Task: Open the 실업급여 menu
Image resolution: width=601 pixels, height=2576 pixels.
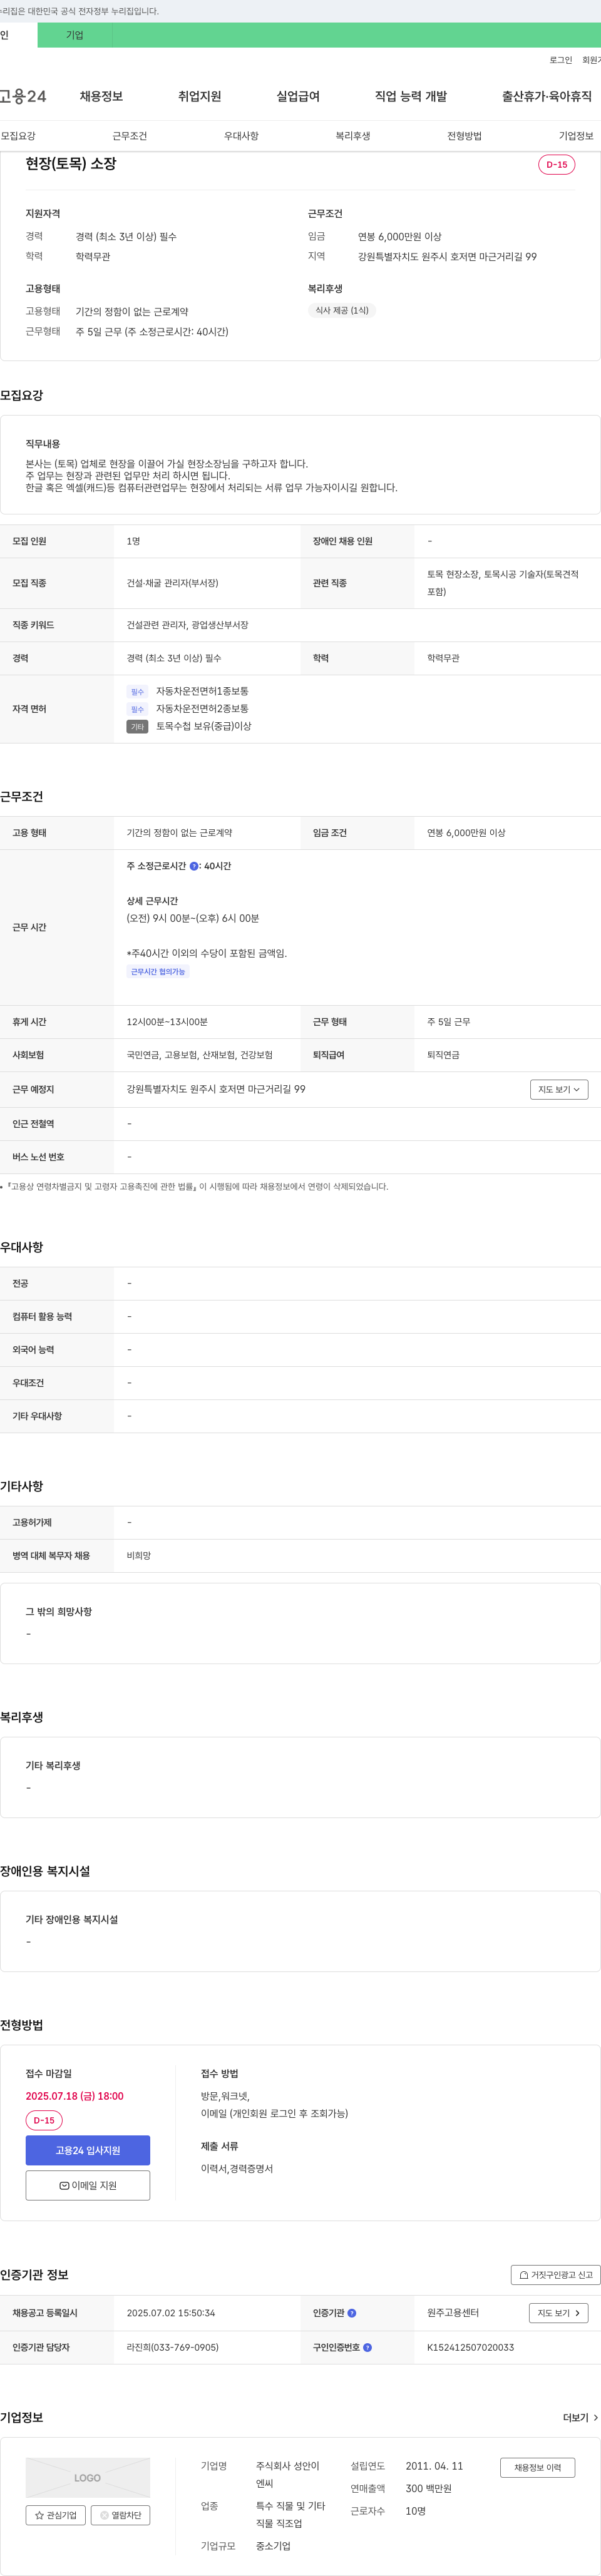Action: click(x=298, y=97)
